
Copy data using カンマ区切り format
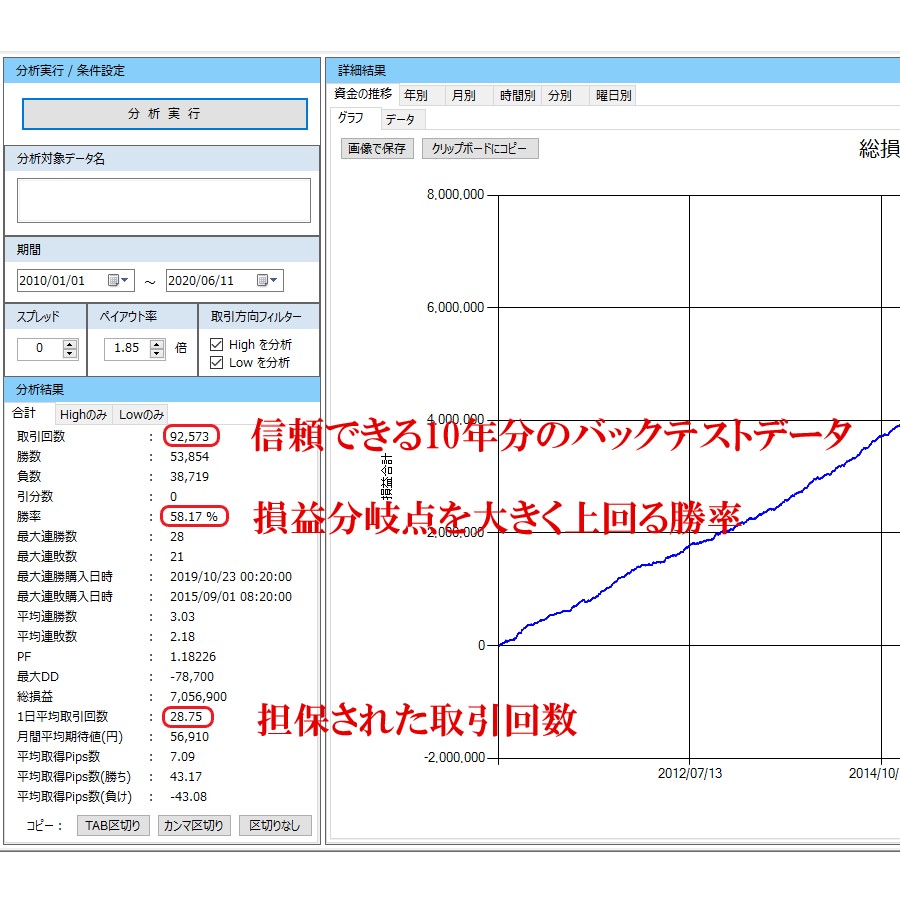194,825
